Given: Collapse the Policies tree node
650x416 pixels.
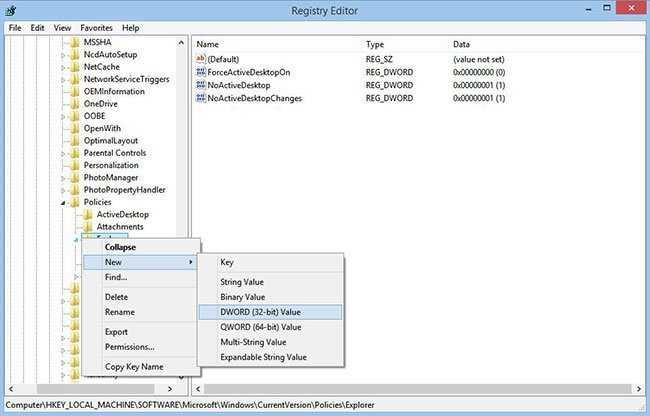Looking at the screenshot, I should 63,203.
